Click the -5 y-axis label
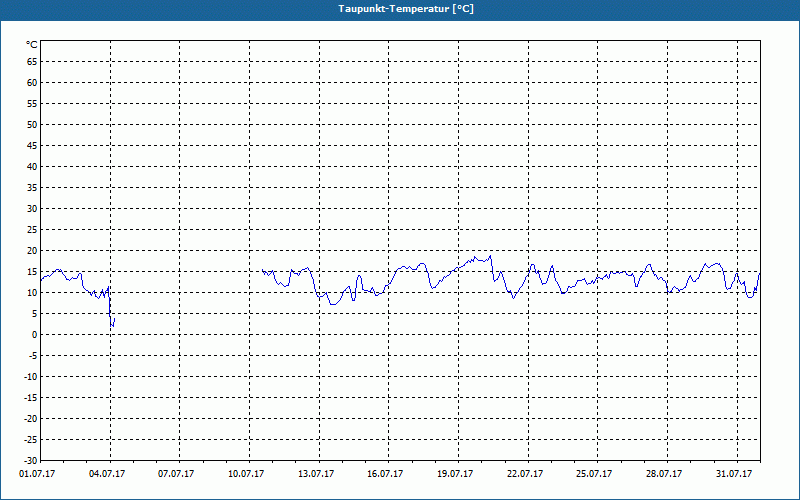This screenshot has height=500, width=800. (x=33, y=356)
